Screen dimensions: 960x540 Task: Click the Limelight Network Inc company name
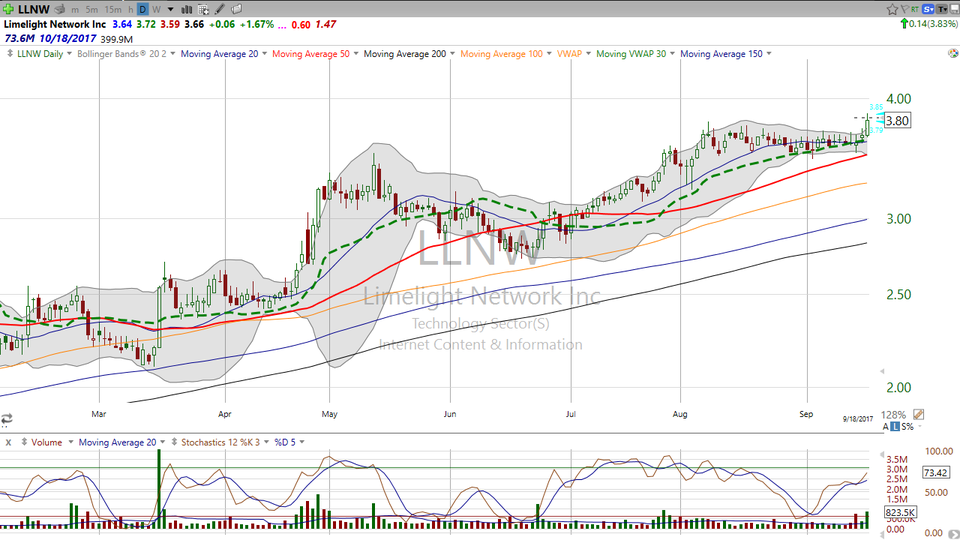pyautogui.click(x=55, y=24)
